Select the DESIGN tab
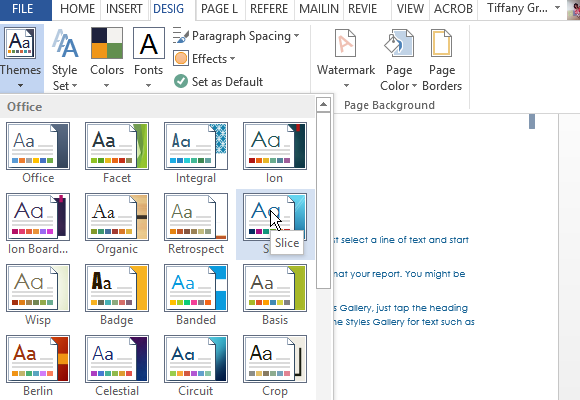 point(168,9)
